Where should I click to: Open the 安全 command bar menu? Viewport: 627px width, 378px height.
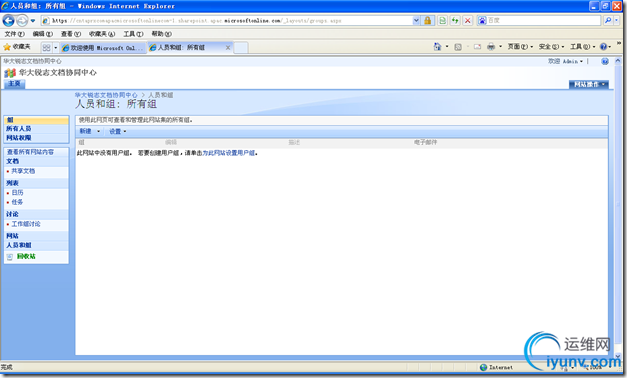point(551,47)
